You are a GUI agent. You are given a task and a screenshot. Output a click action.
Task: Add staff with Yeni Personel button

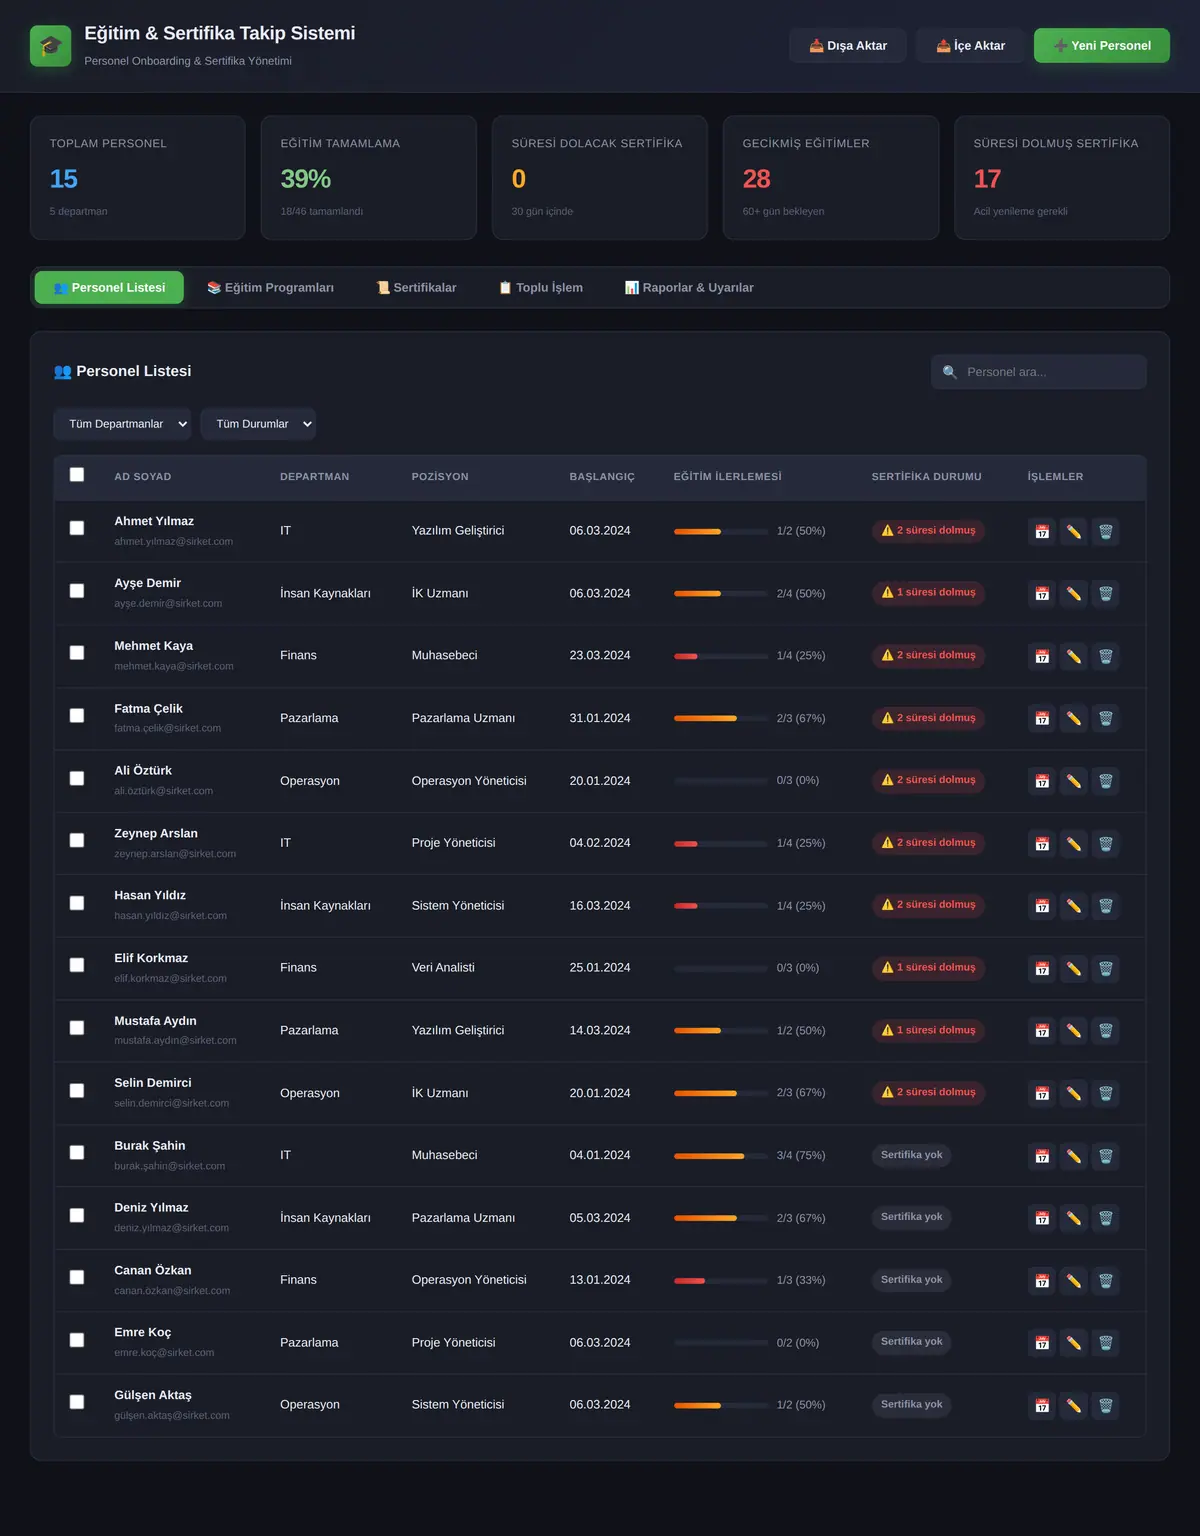[1102, 46]
